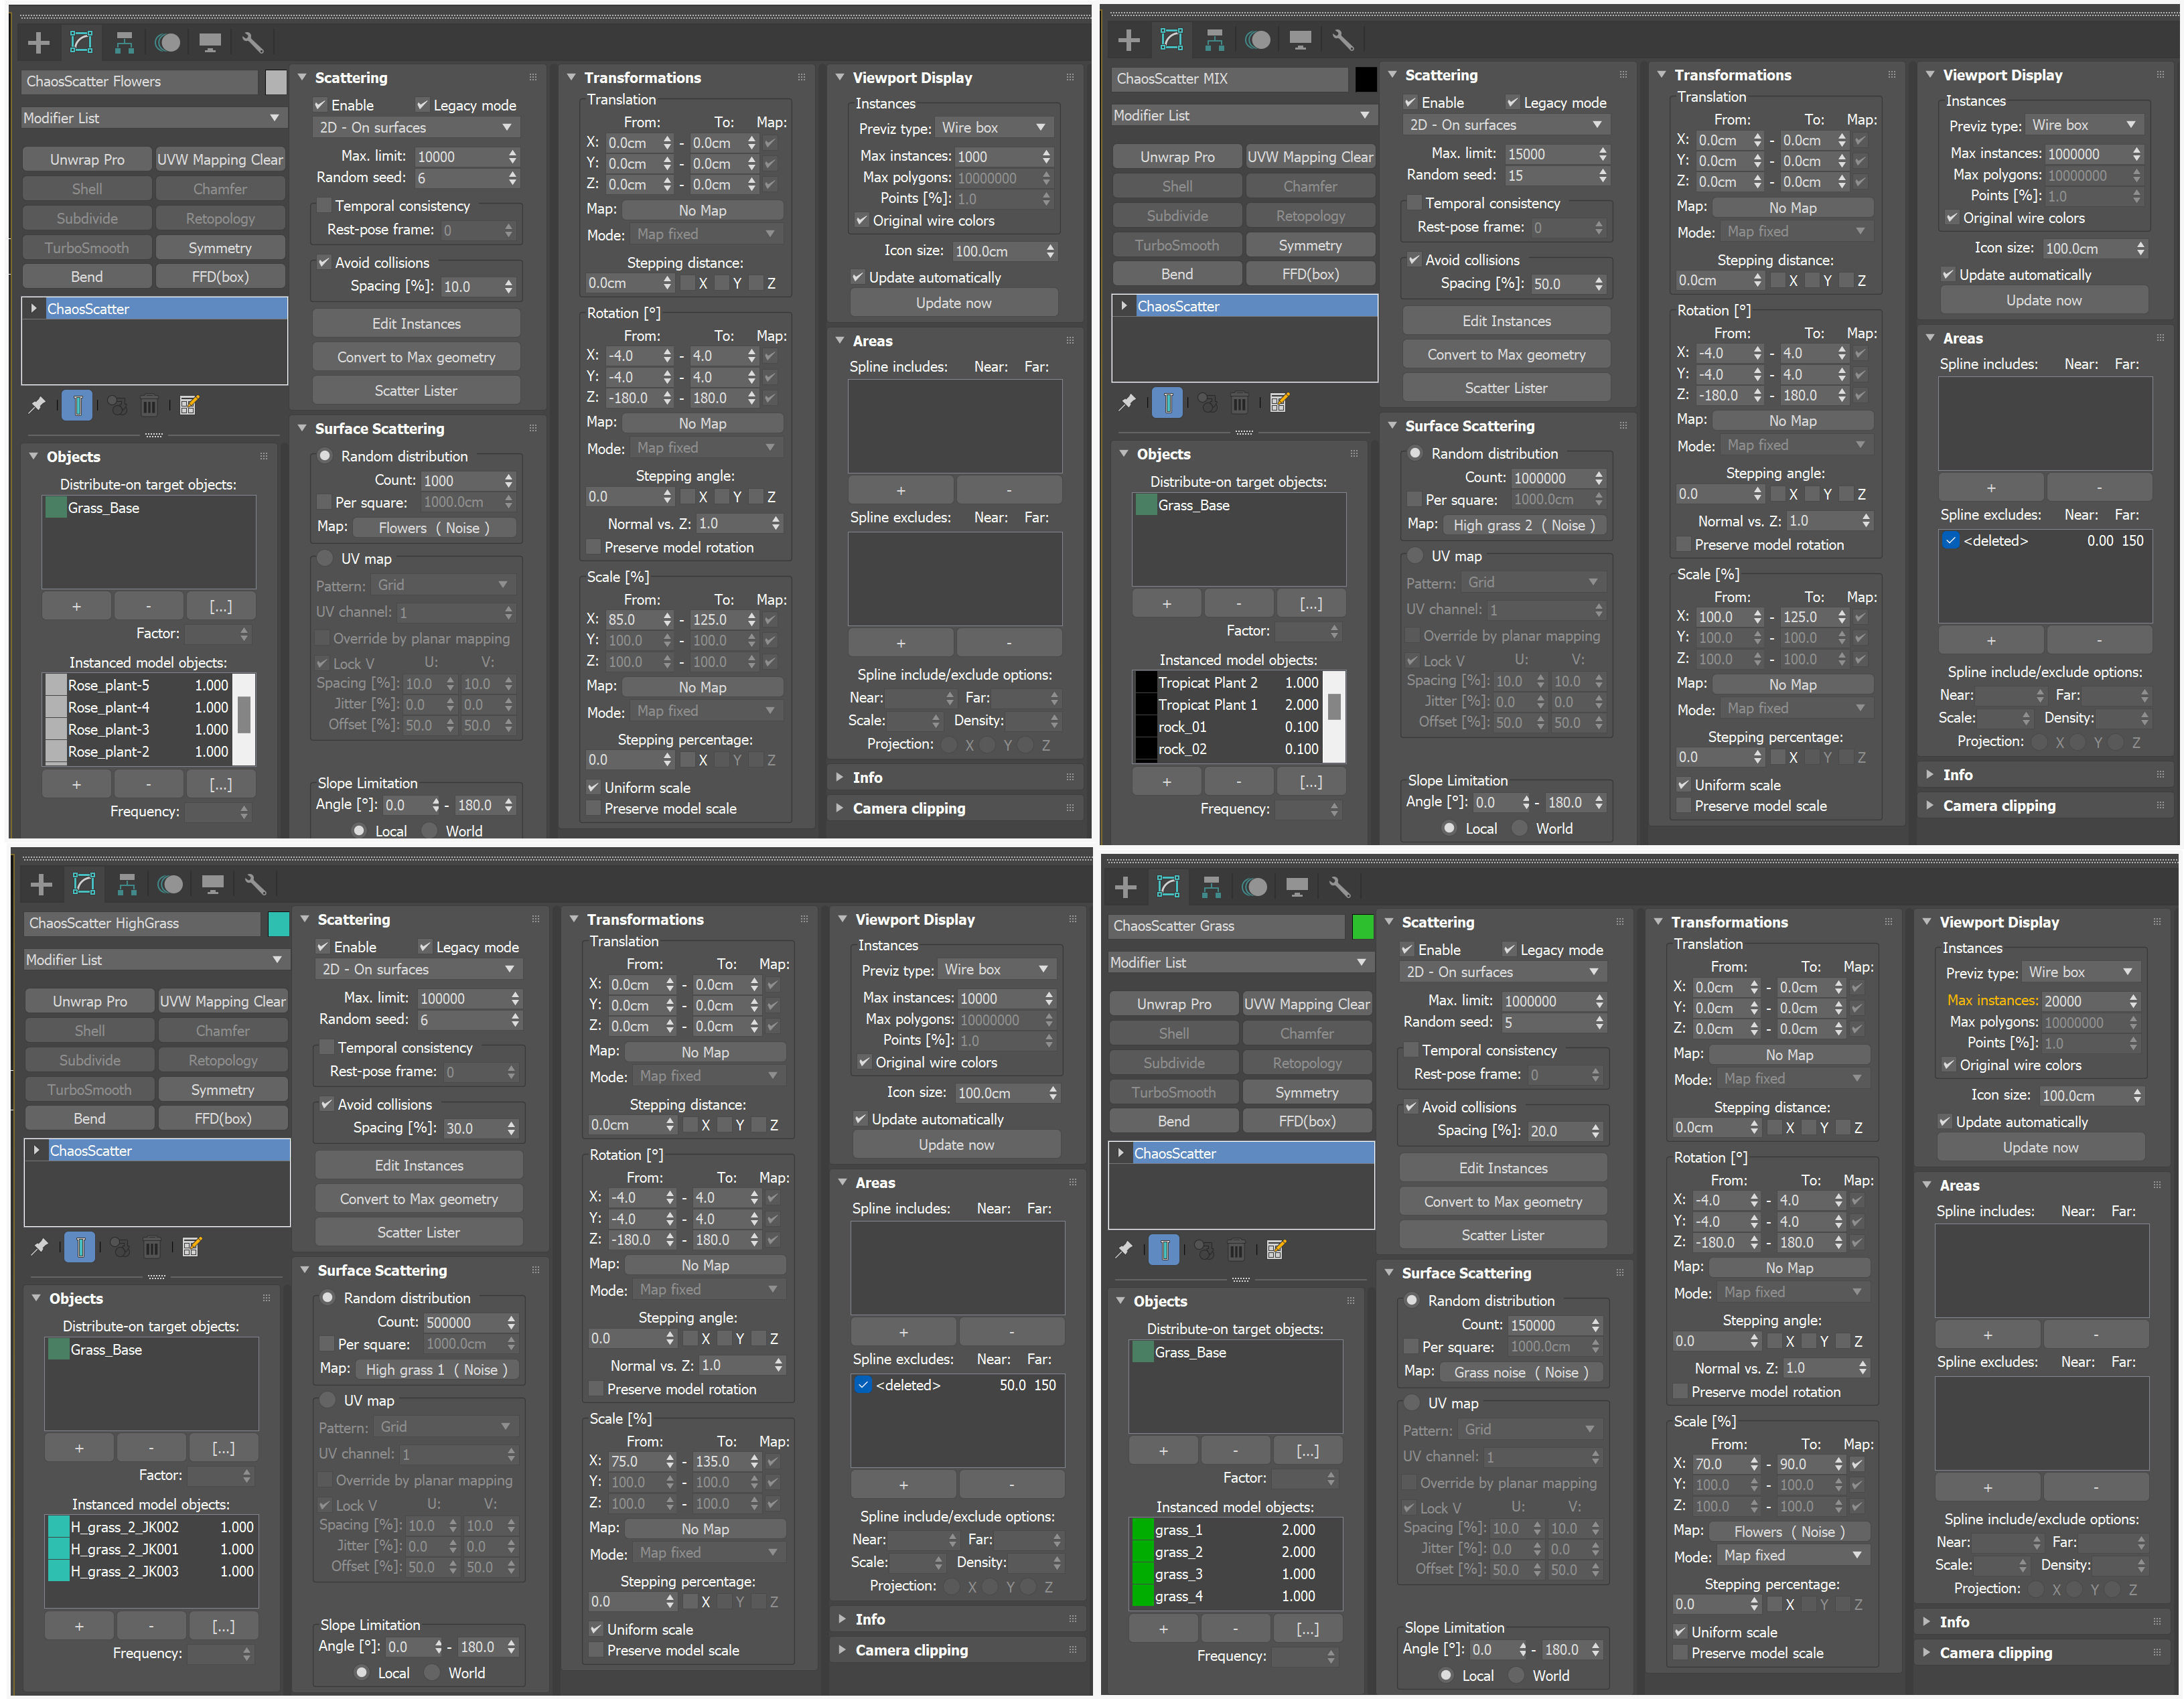
Task: Click teal color swatch beside ChaosScatter HighGrass name
Action: [279, 924]
